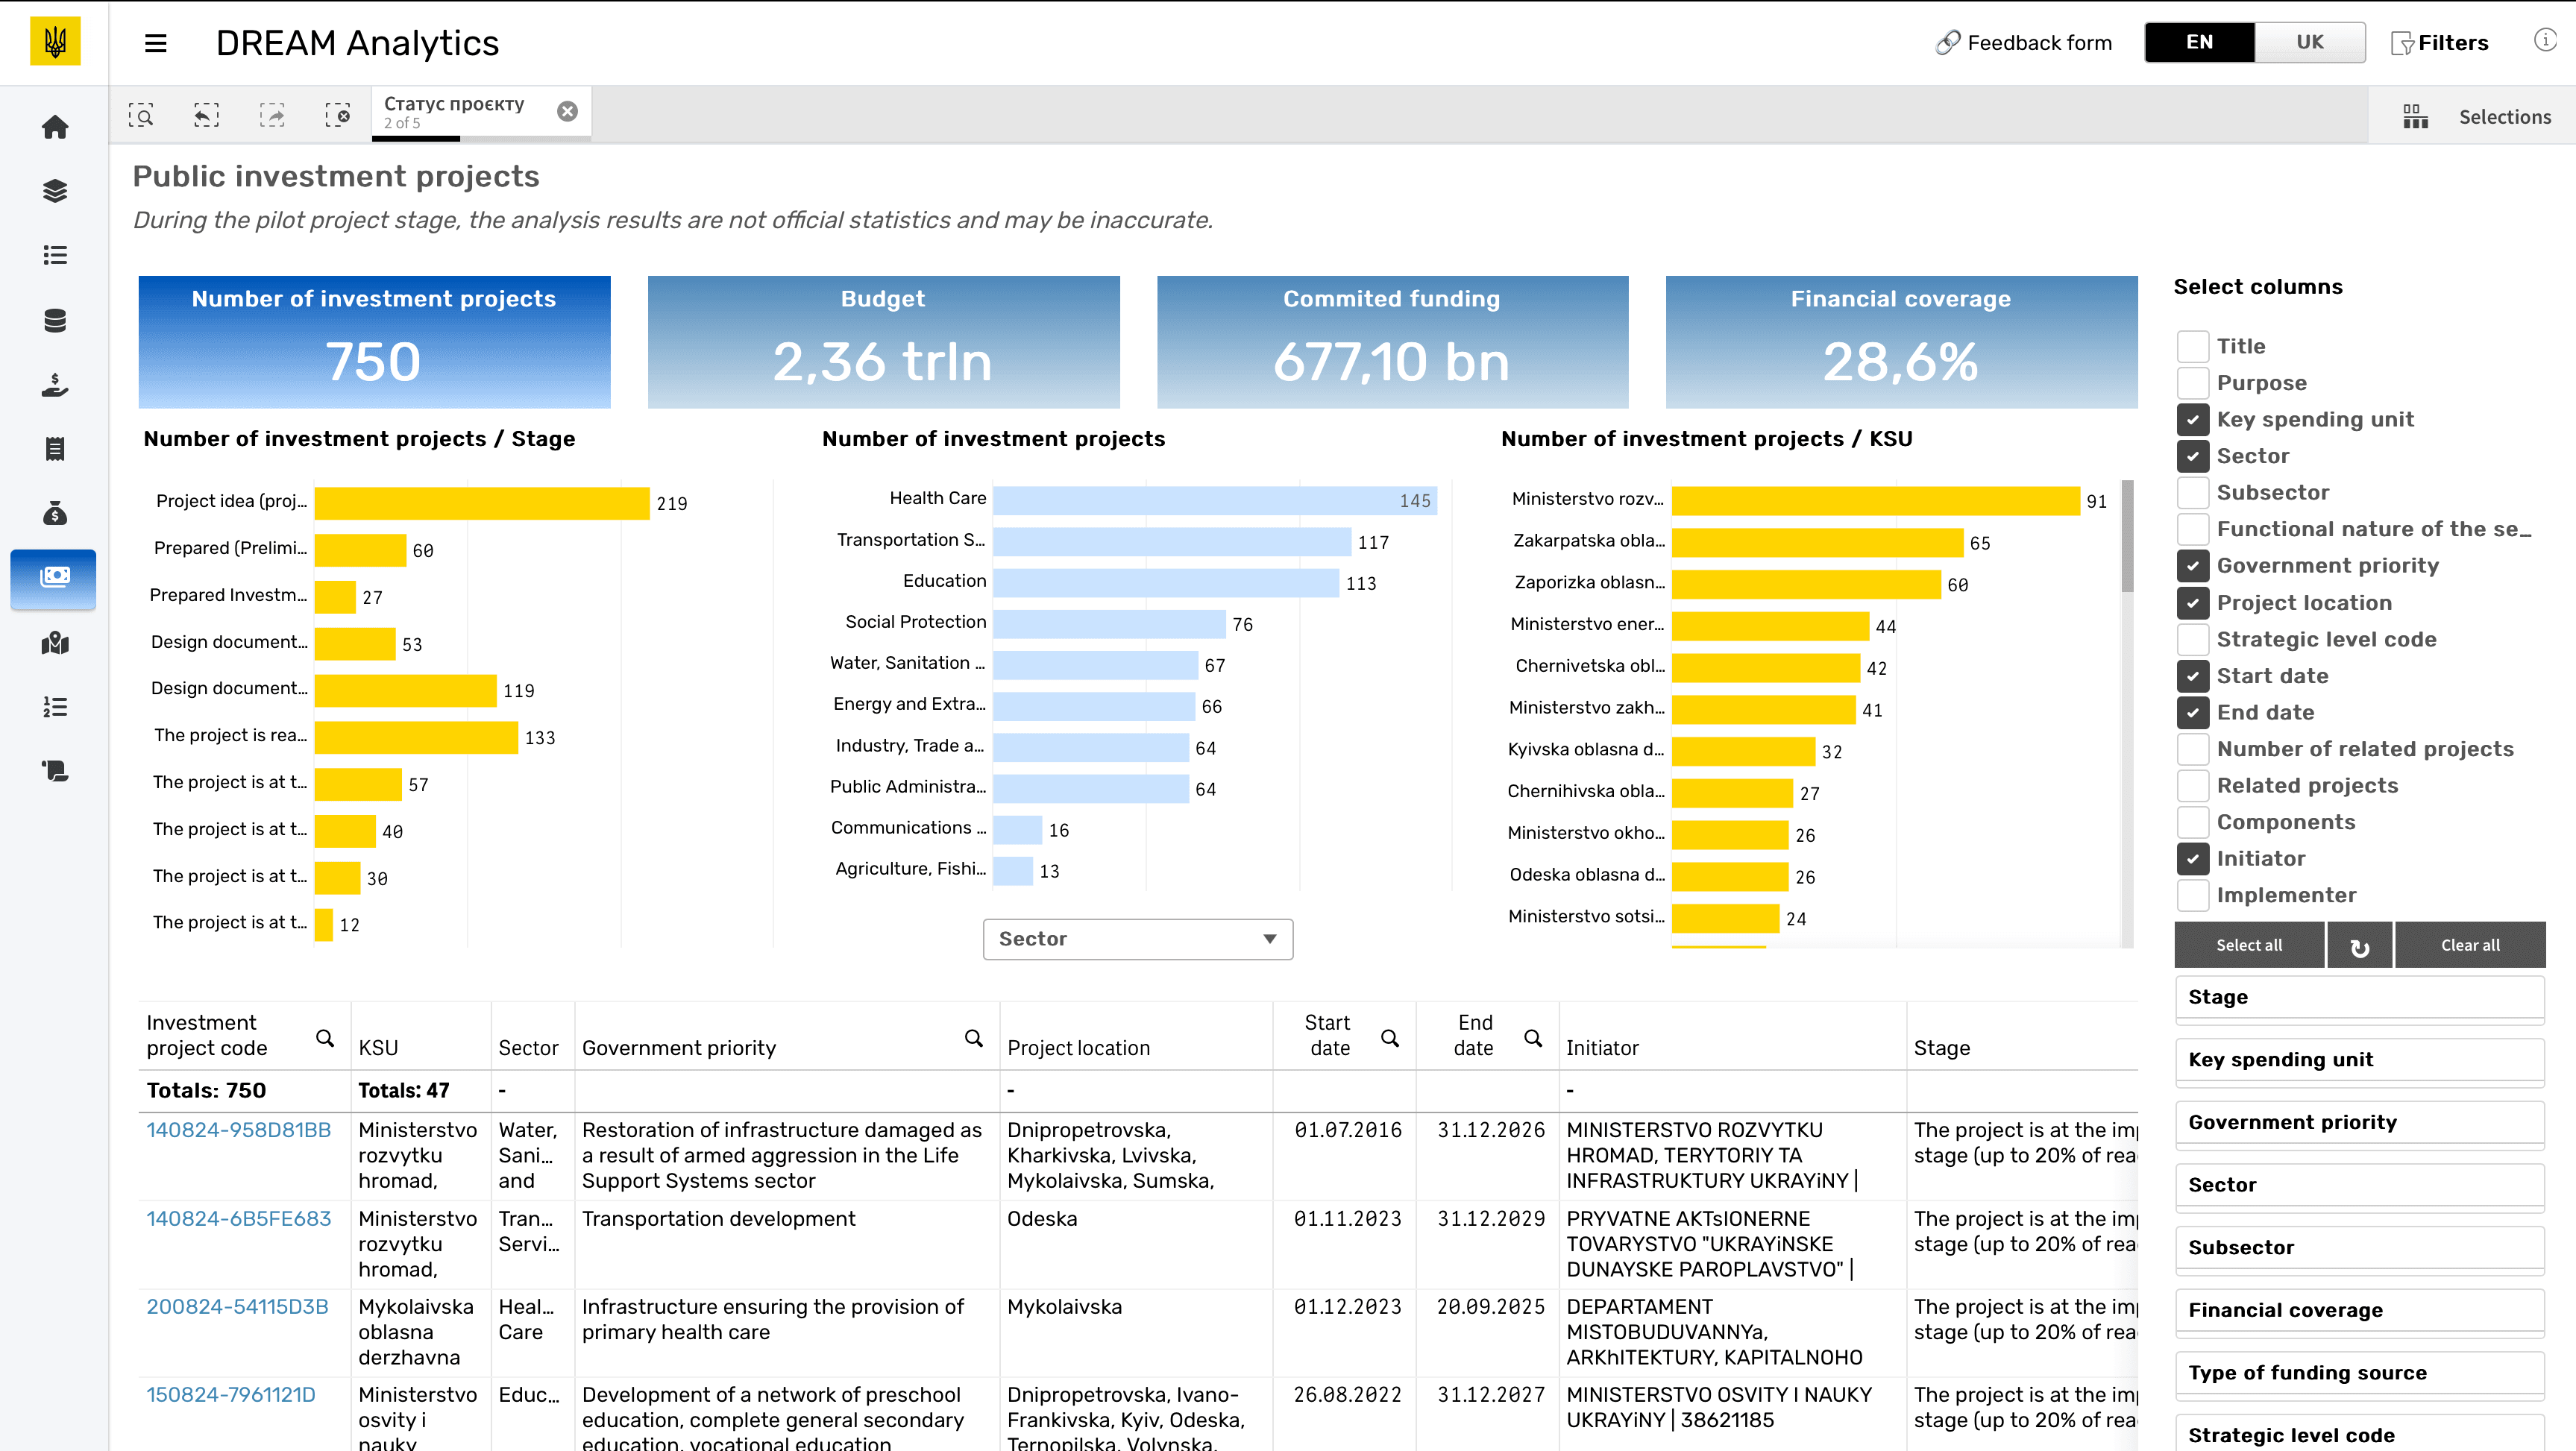
Task: Open the layers stack sidebar icon
Action: (x=55, y=191)
